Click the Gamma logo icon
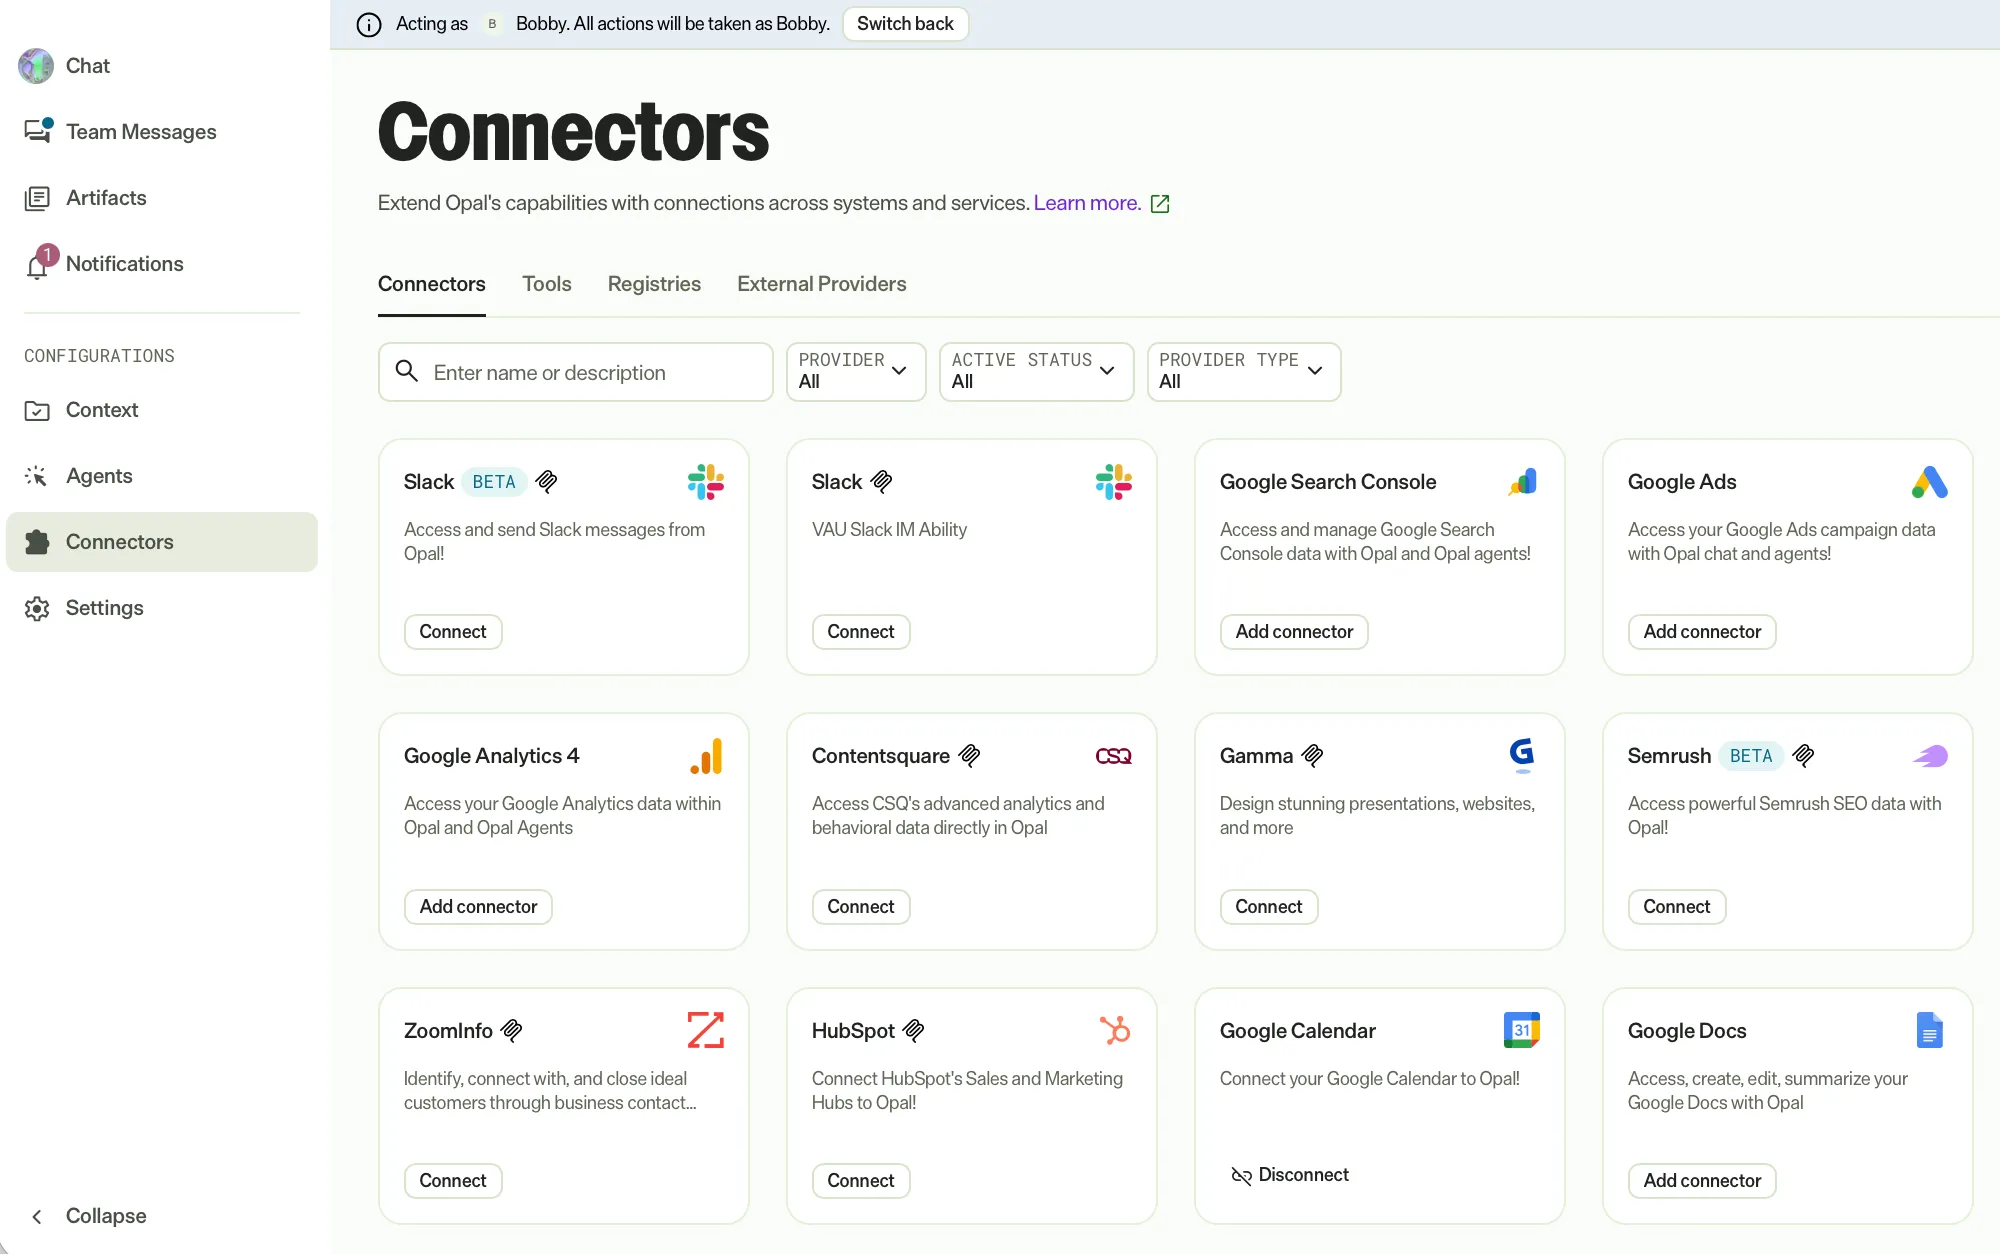This screenshot has width=2000, height=1254. 1522,755
